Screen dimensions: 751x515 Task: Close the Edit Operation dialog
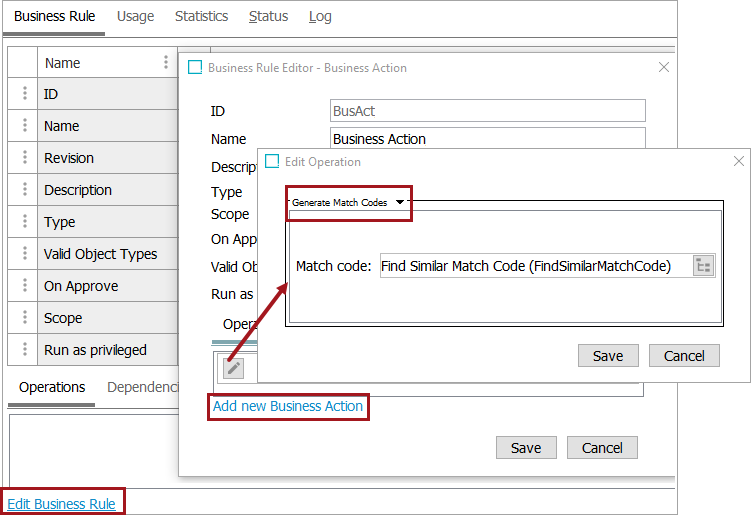(x=739, y=161)
